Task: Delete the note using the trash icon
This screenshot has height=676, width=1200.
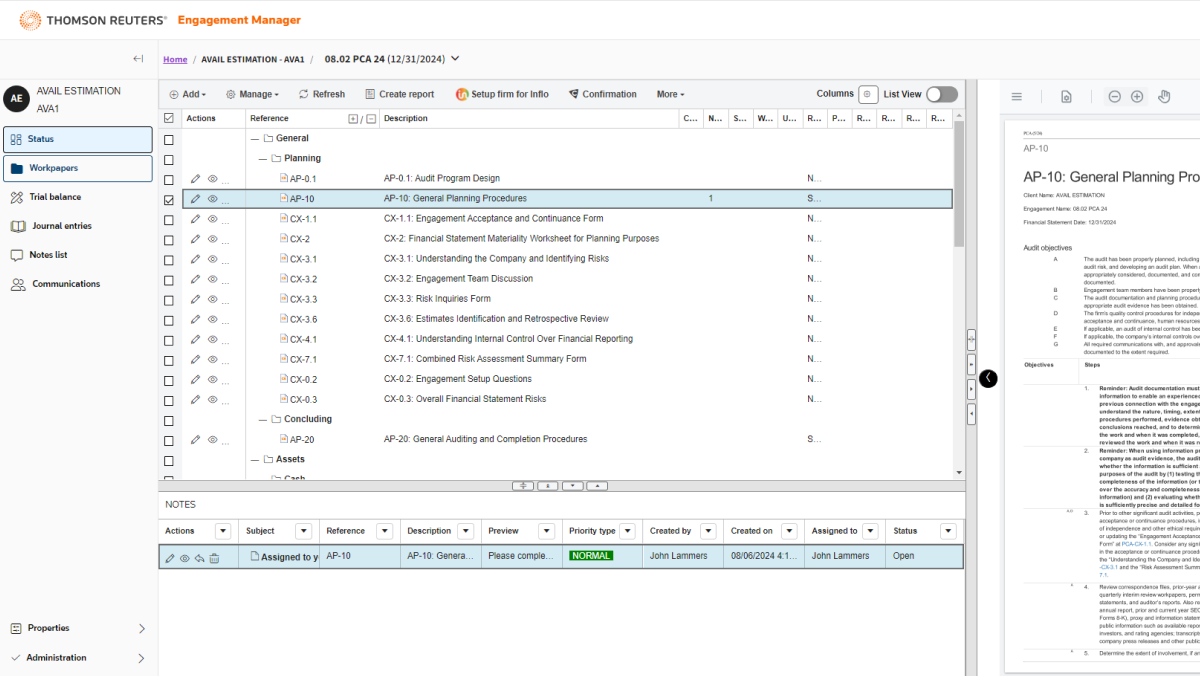Action: 214,558
